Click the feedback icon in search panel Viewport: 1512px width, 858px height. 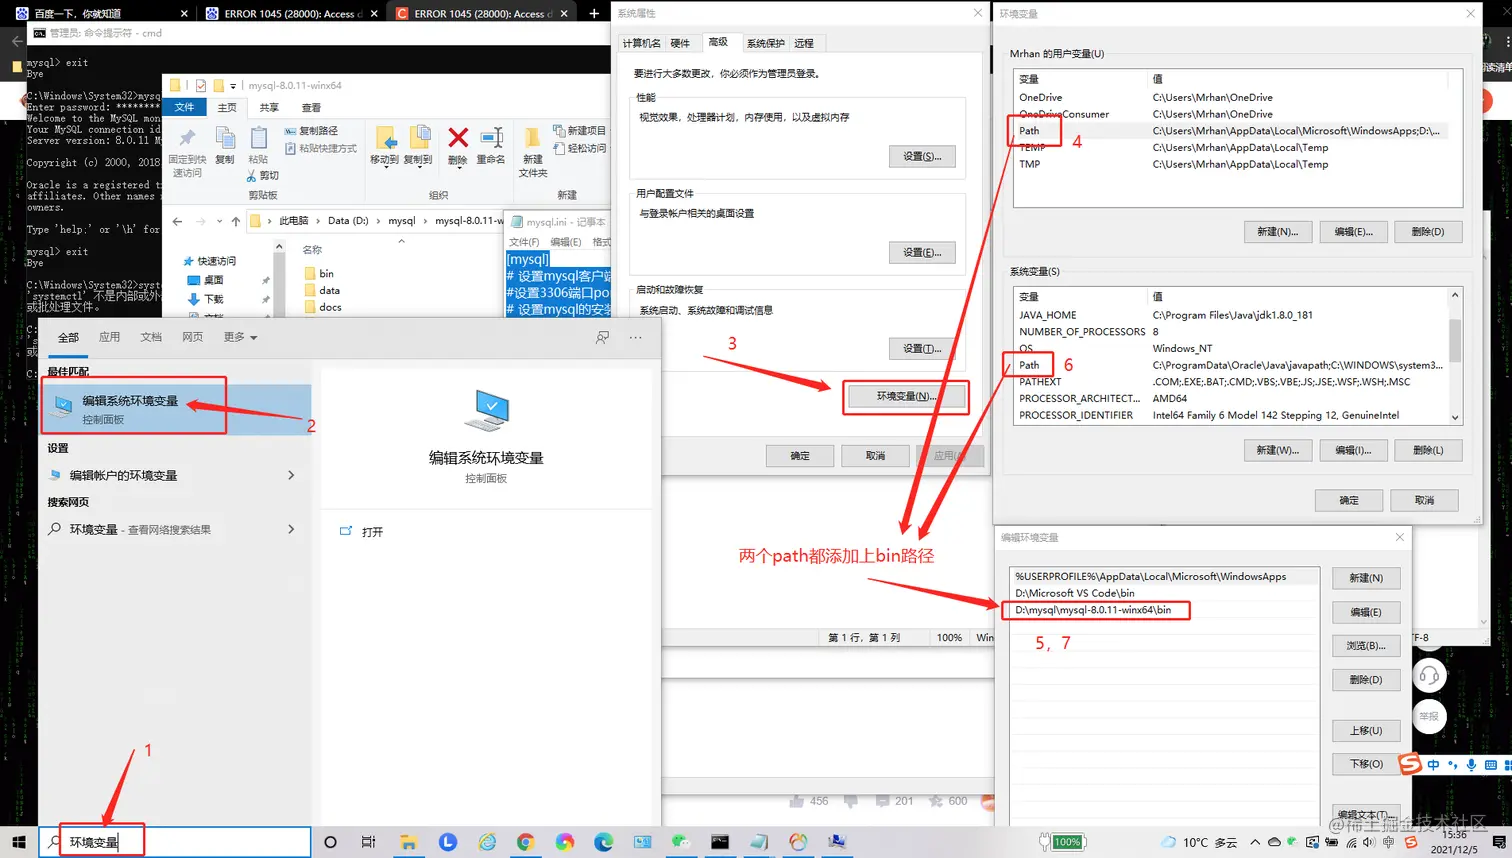click(602, 337)
